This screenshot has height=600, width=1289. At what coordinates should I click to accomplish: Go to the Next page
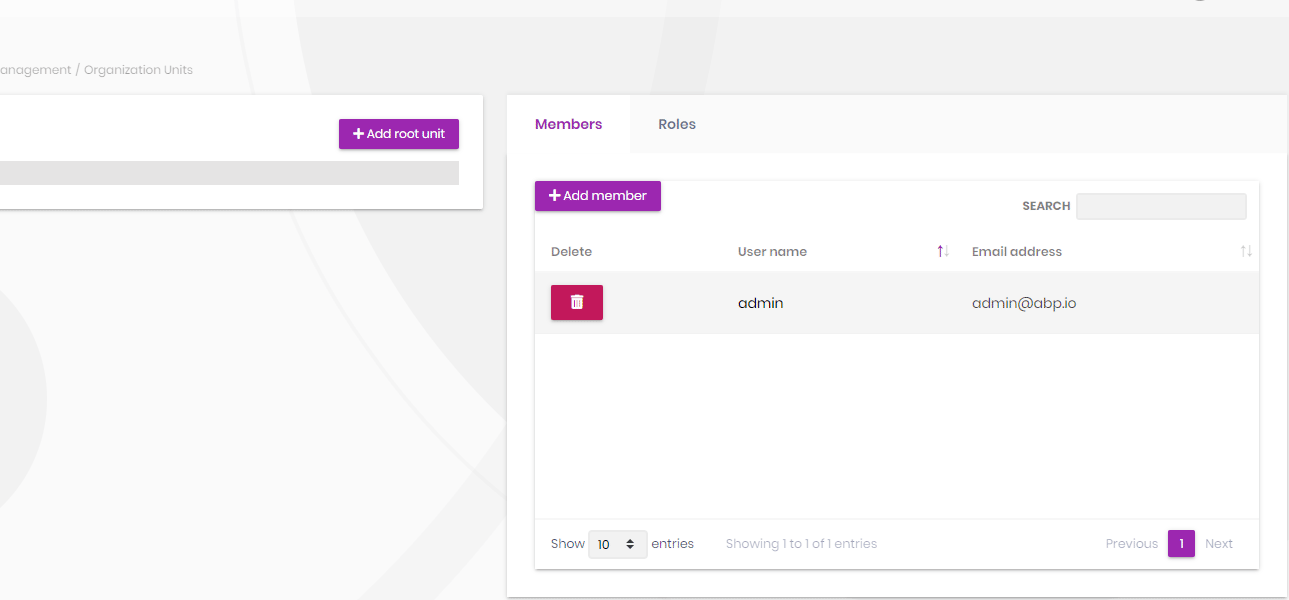point(1218,544)
